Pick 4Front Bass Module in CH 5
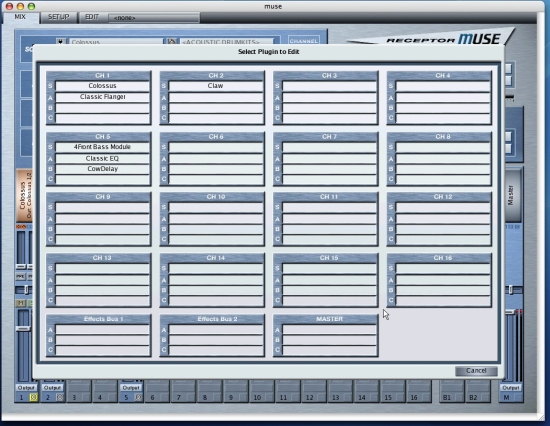This screenshot has width=550, height=426. point(102,147)
